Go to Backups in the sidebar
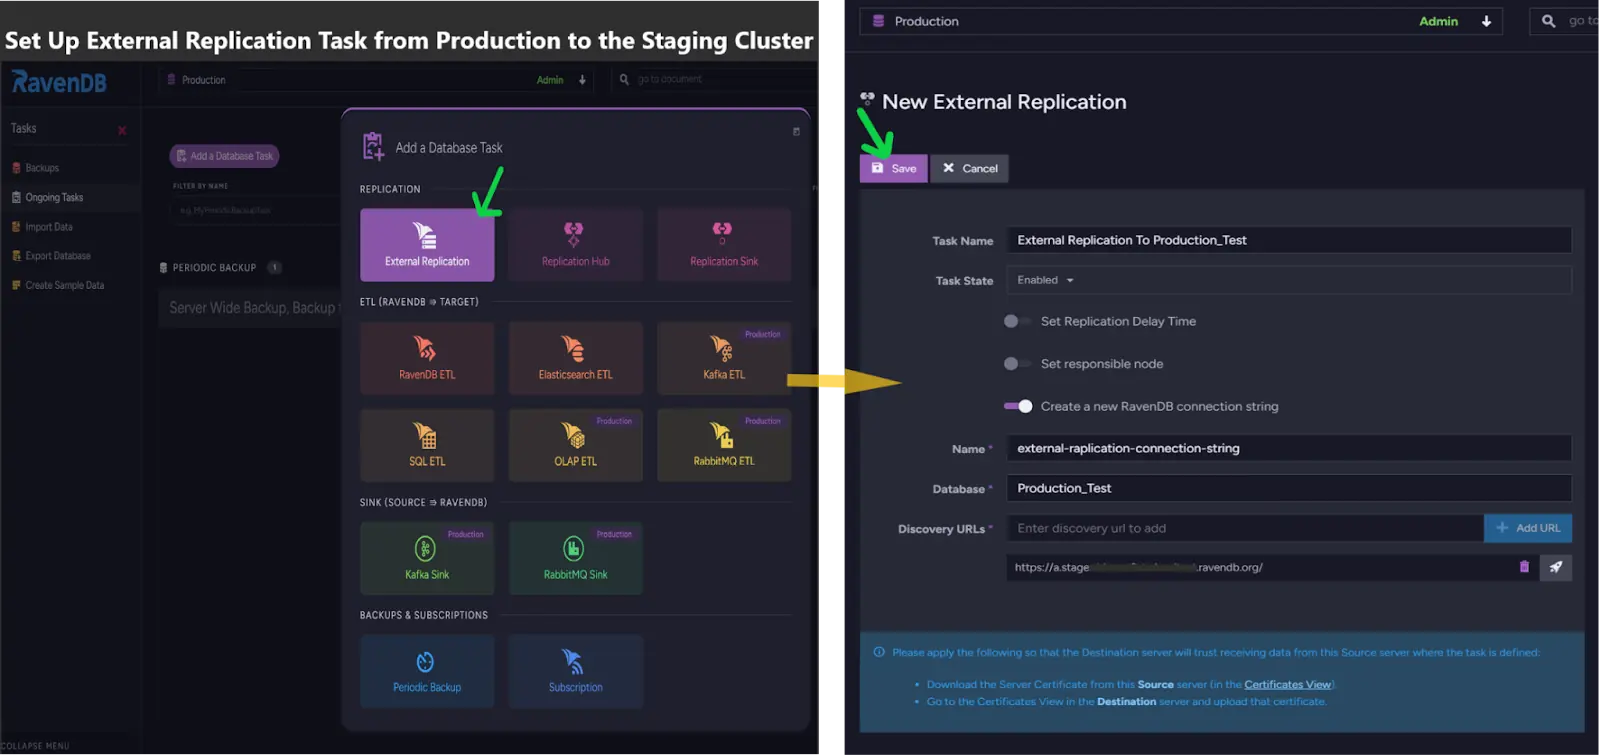Screen dimensions: 1600x755 42,168
